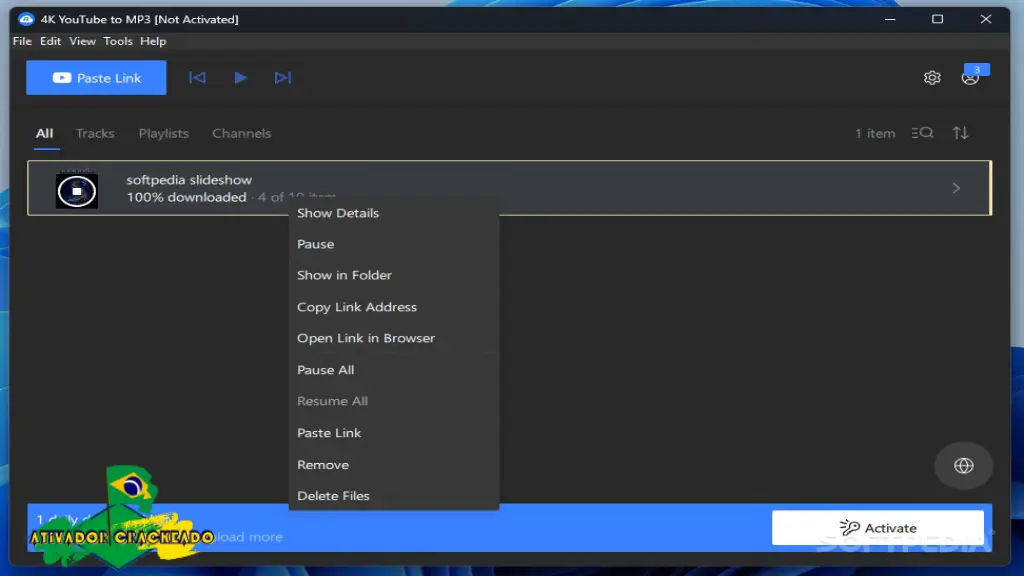Open the File menu
Viewport: 1024px width, 576px height.
22,41
